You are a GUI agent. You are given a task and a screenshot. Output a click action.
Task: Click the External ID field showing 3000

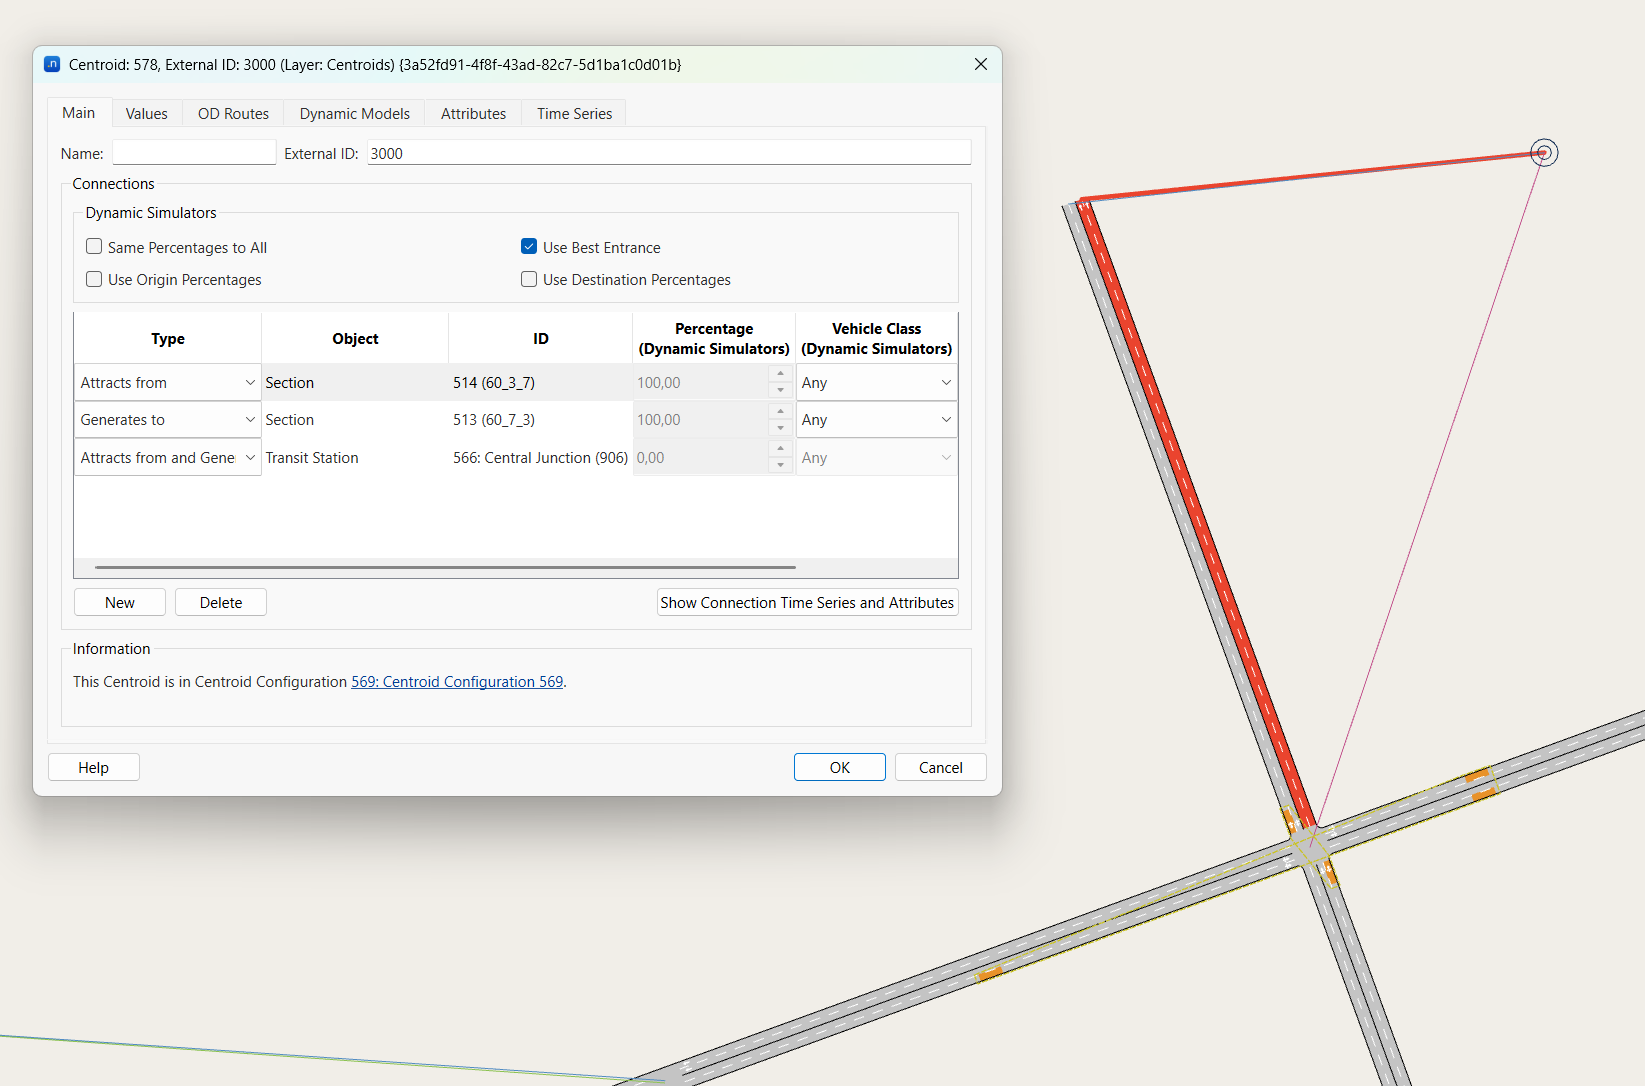[669, 153]
